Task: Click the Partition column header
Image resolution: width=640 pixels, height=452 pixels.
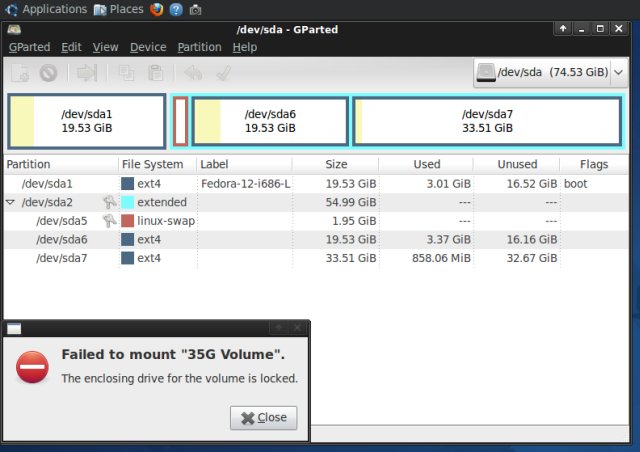Action: [61, 165]
